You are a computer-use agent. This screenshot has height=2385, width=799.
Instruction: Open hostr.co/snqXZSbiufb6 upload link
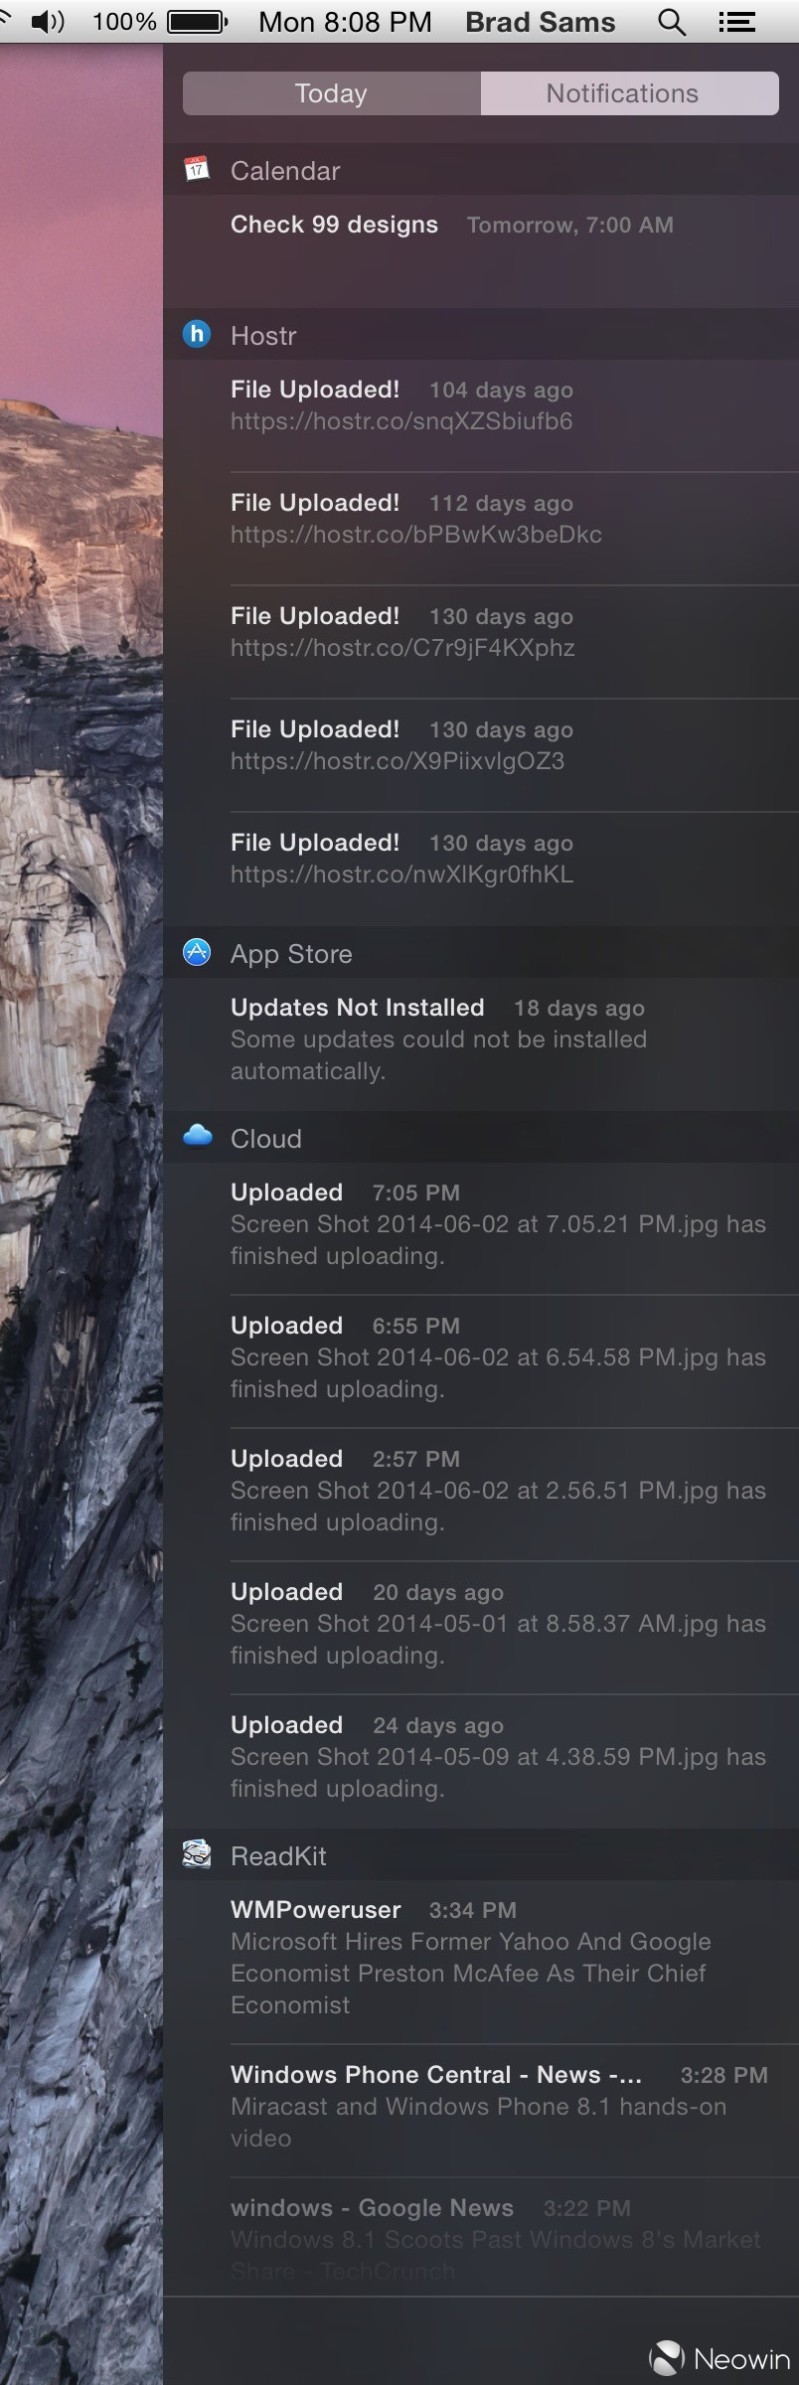[x=401, y=421]
